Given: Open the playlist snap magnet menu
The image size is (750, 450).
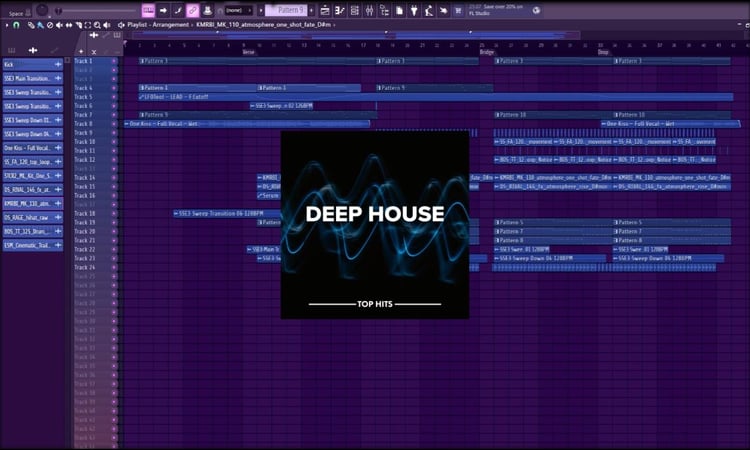Looking at the screenshot, I should [x=16, y=25].
